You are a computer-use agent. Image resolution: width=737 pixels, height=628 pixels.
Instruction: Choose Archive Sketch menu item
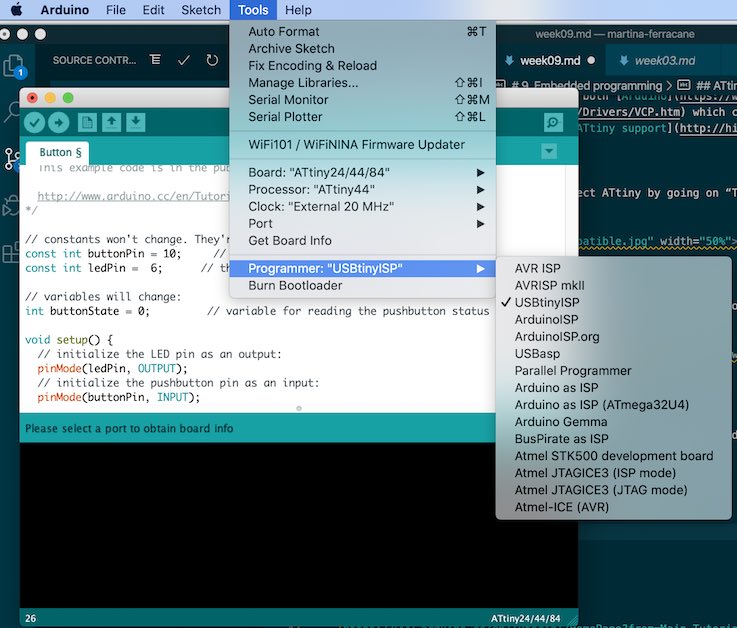click(x=362, y=48)
